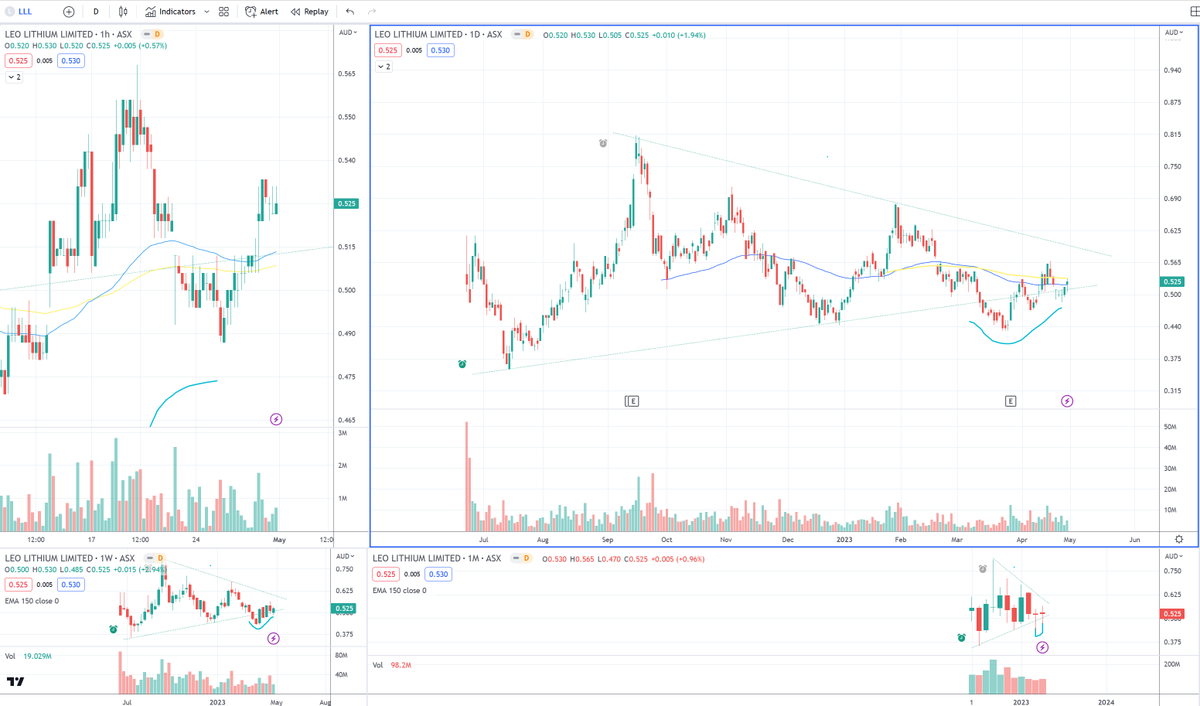1200x706 pixels.
Task: Click the redo arrow
Action: tap(372, 12)
